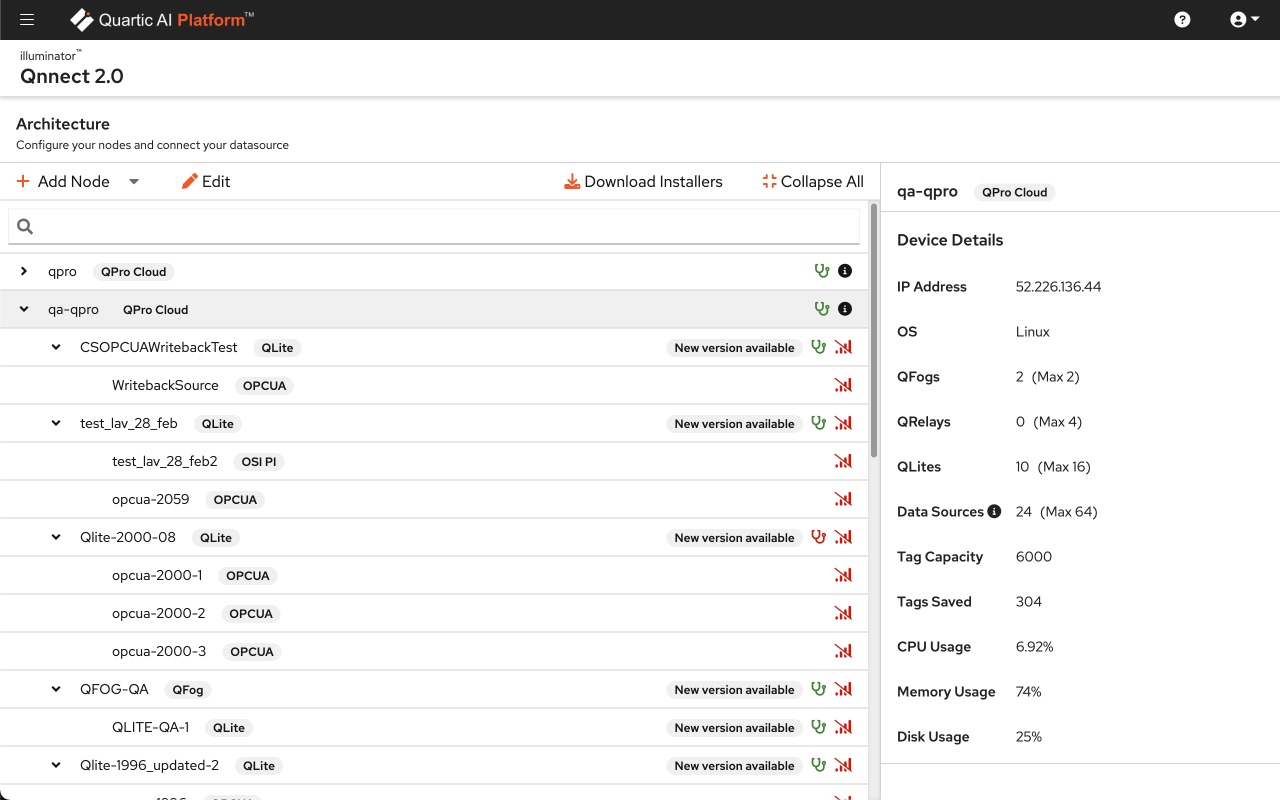Viewport: 1280px width, 800px height.
Task: Focus the node search field
Action: click(x=434, y=227)
